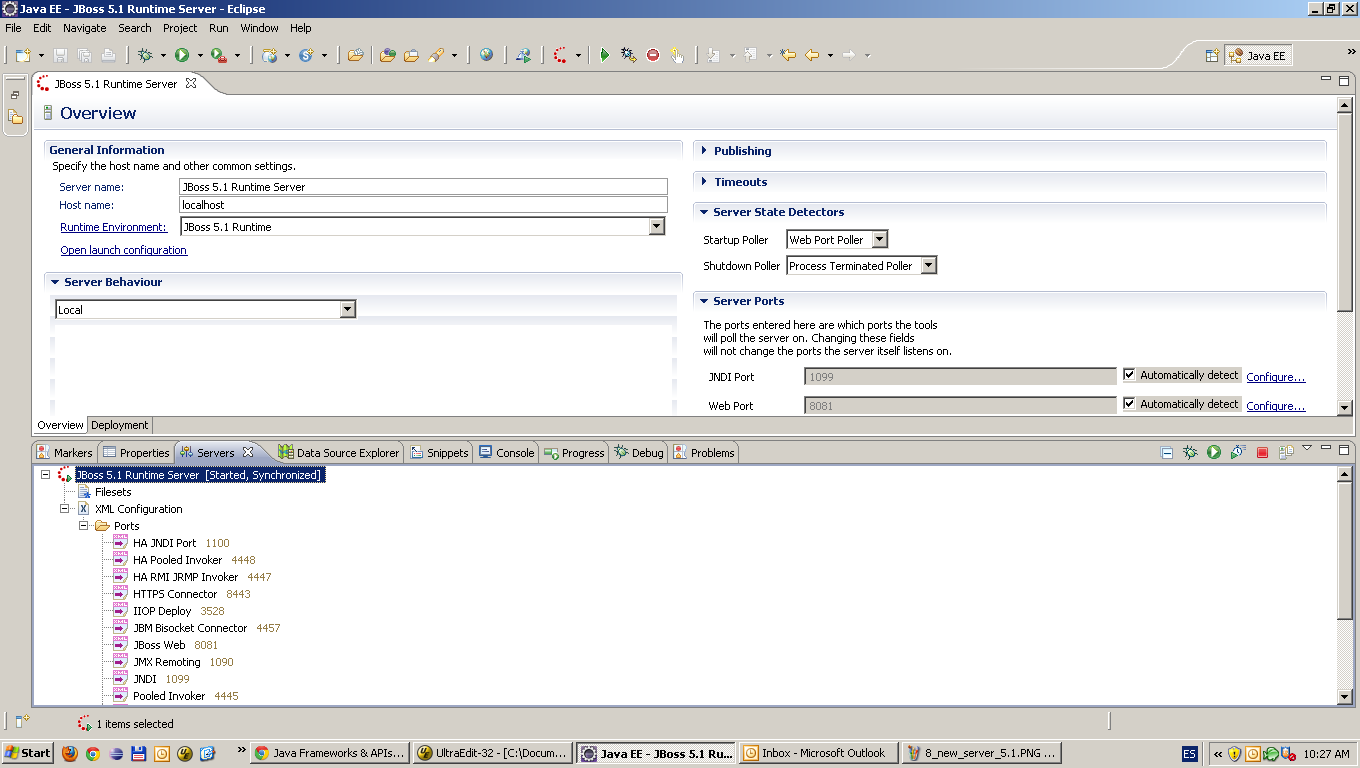Screen dimensions: 1360x768
Task: Launch Debug from the main toolbar
Action: (147, 55)
